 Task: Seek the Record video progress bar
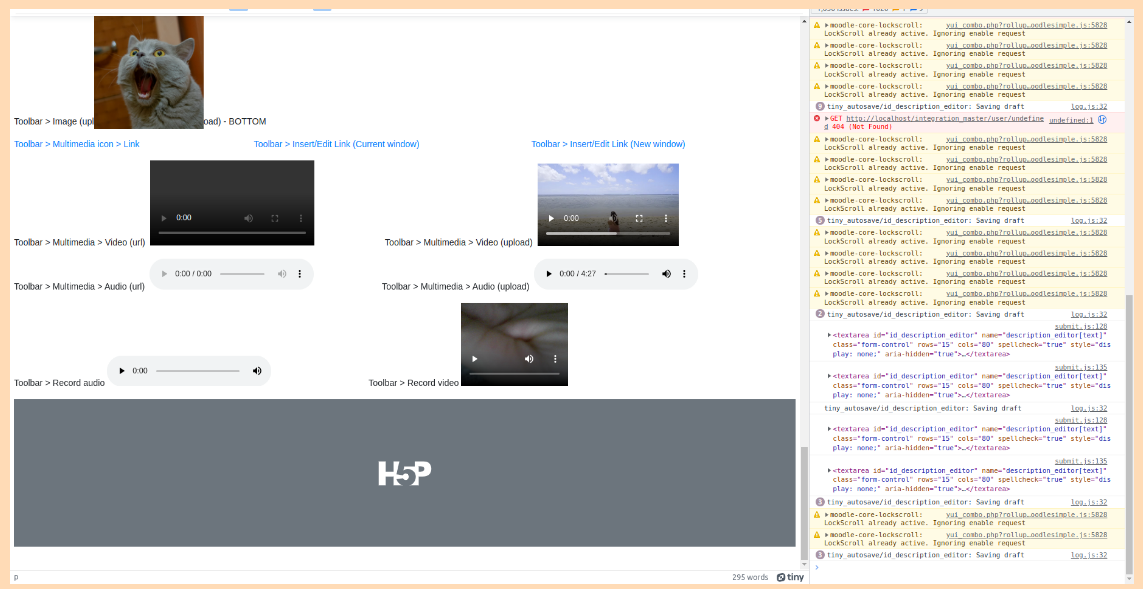[515, 373]
